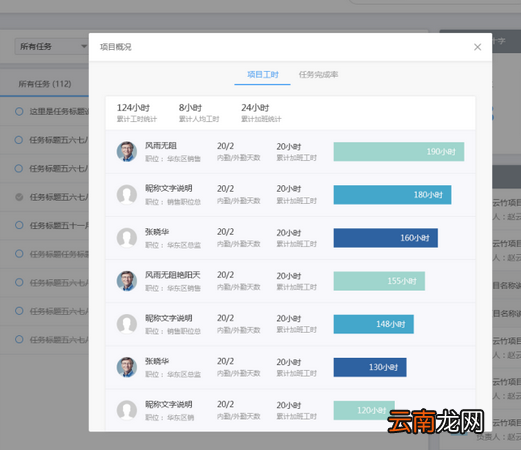Click the 8小时 累计人均工时 figure

(x=199, y=113)
